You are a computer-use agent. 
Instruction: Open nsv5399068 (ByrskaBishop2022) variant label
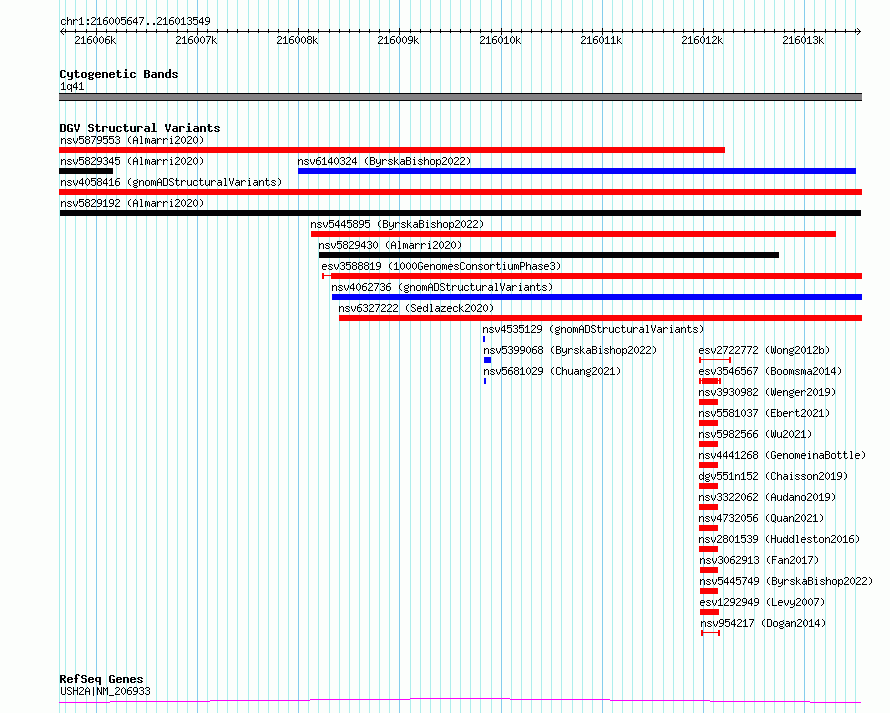tap(570, 350)
